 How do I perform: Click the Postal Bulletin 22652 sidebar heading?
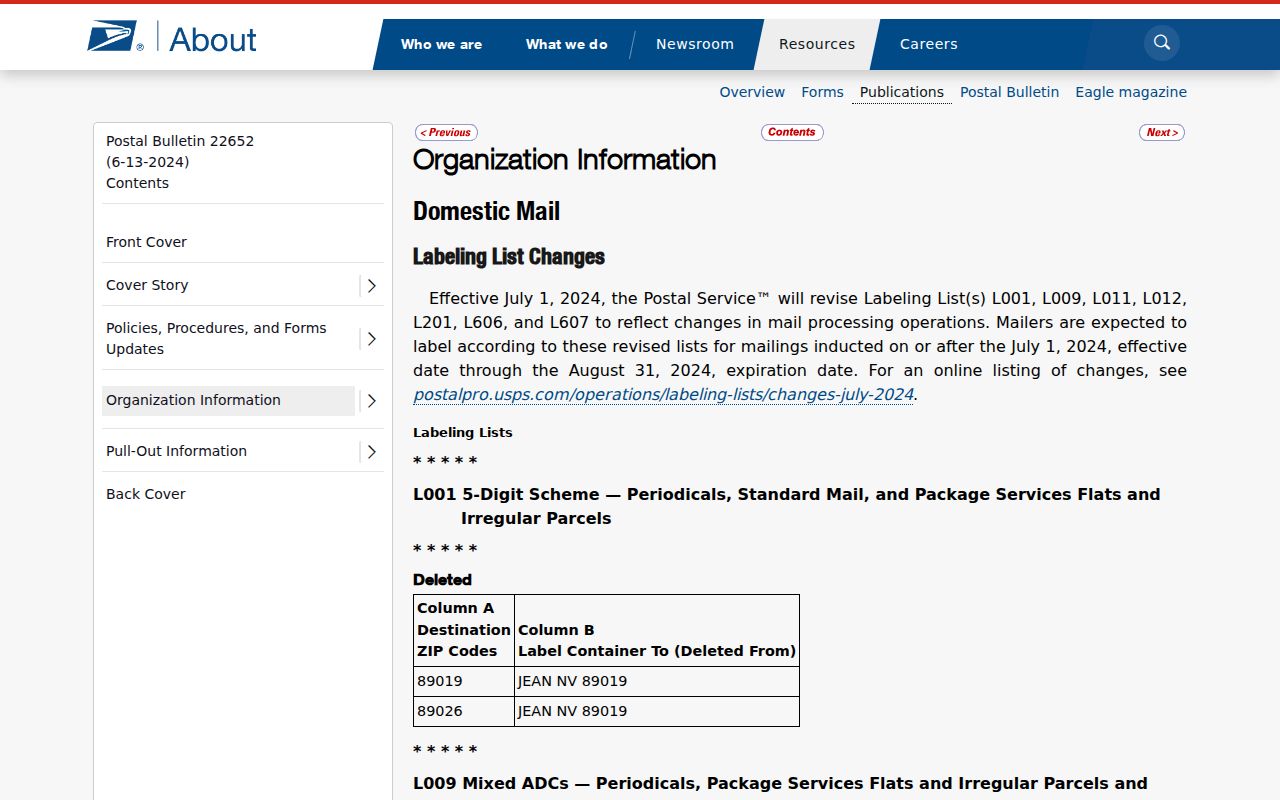(x=180, y=162)
